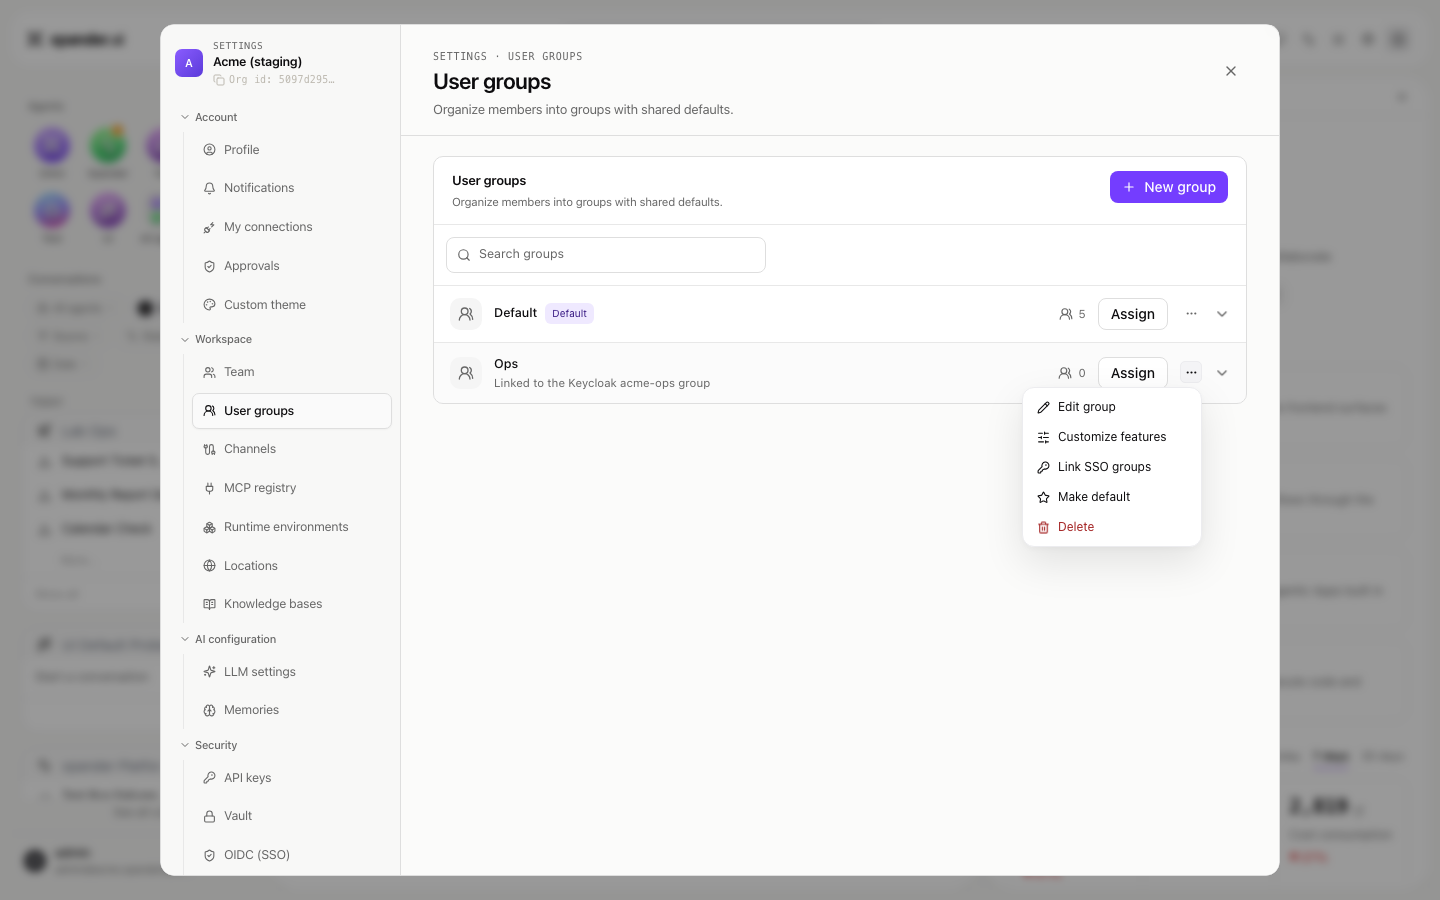The height and width of the screenshot is (900, 1440).
Task: Focus the Search groups field
Action: 606,255
